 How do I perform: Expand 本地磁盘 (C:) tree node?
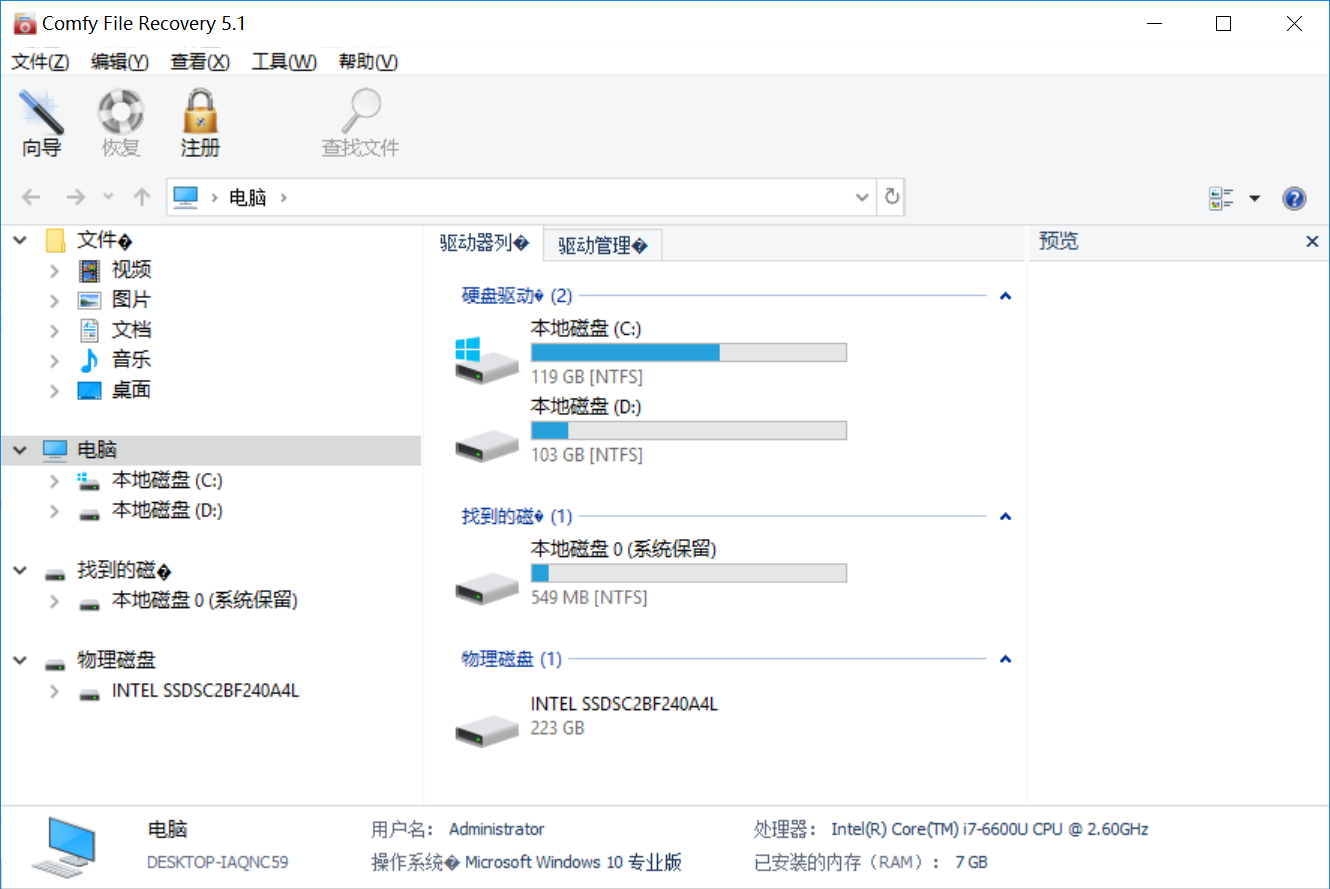[54, 481]
